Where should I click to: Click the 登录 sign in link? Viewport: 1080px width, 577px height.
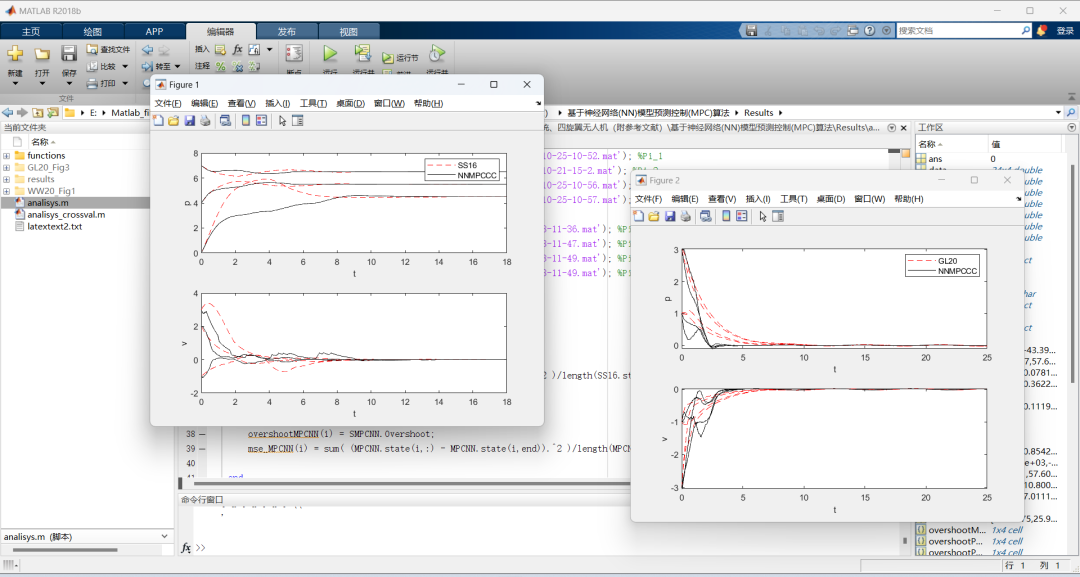pyautogui.click(x=1065, y=31)
